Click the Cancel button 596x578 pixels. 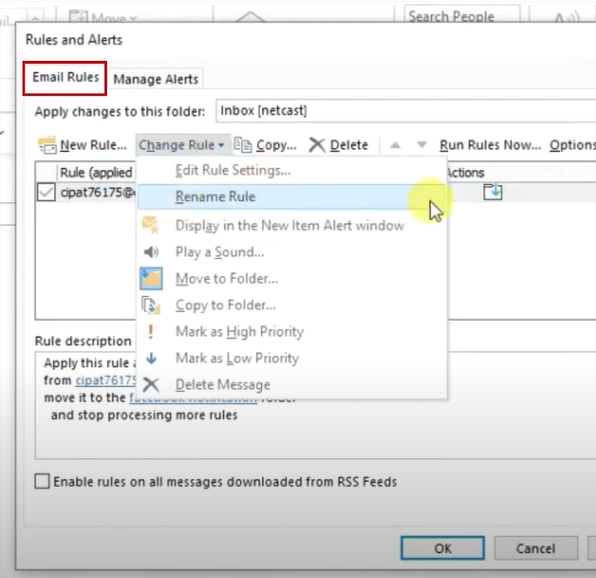[536, 548]
